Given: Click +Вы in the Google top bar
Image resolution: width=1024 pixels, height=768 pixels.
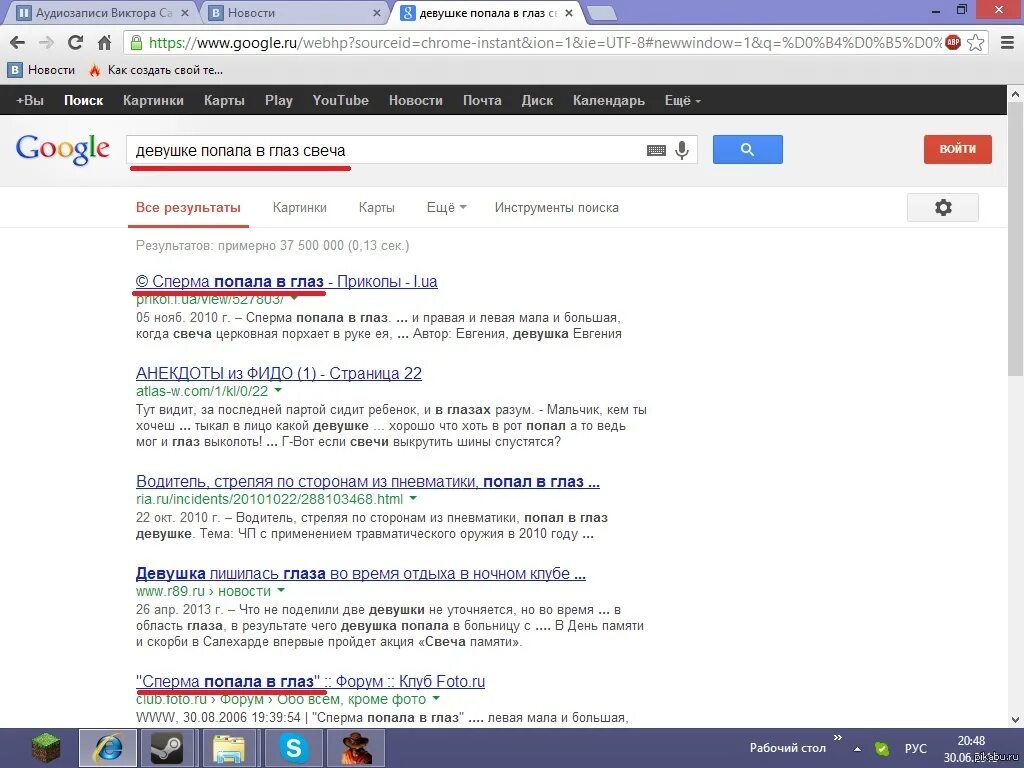Looking at the screenshot, I should tap(29, 101).
